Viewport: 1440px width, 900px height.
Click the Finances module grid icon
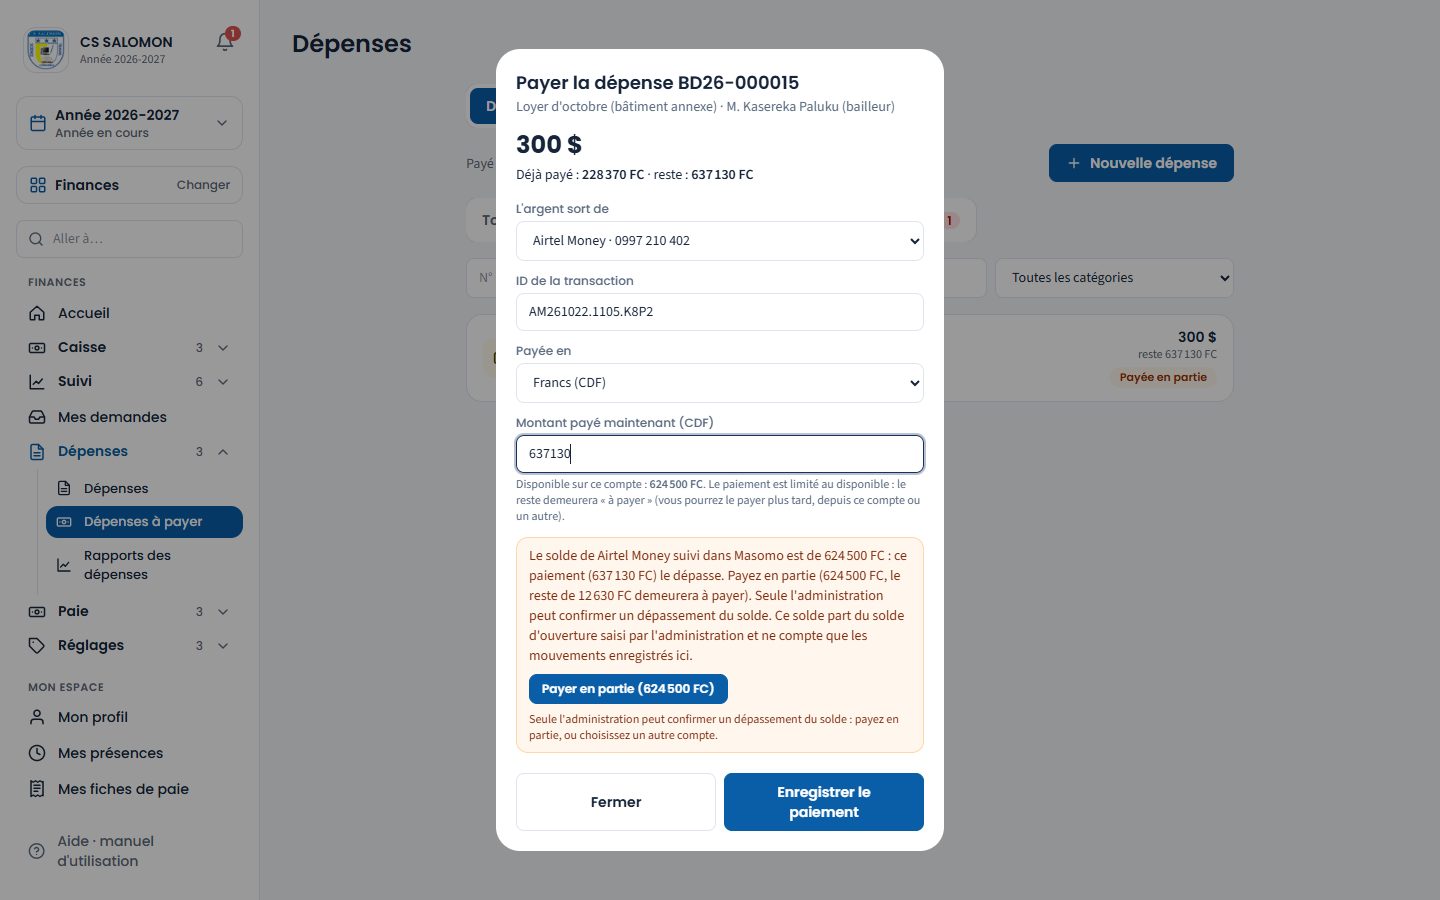[x=38, y=185]
